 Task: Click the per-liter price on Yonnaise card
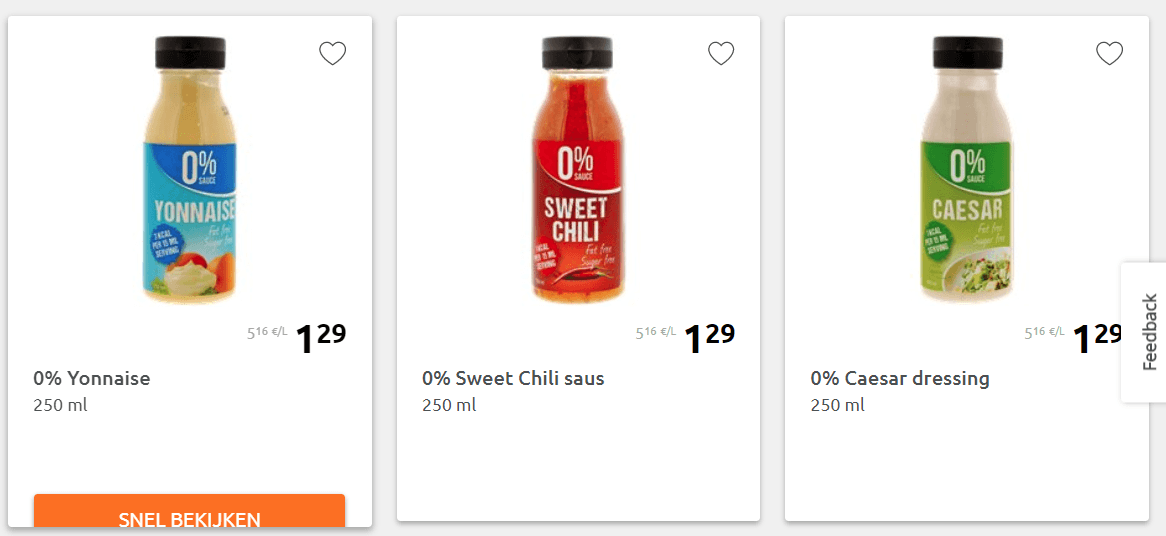(x=267, y=332)
